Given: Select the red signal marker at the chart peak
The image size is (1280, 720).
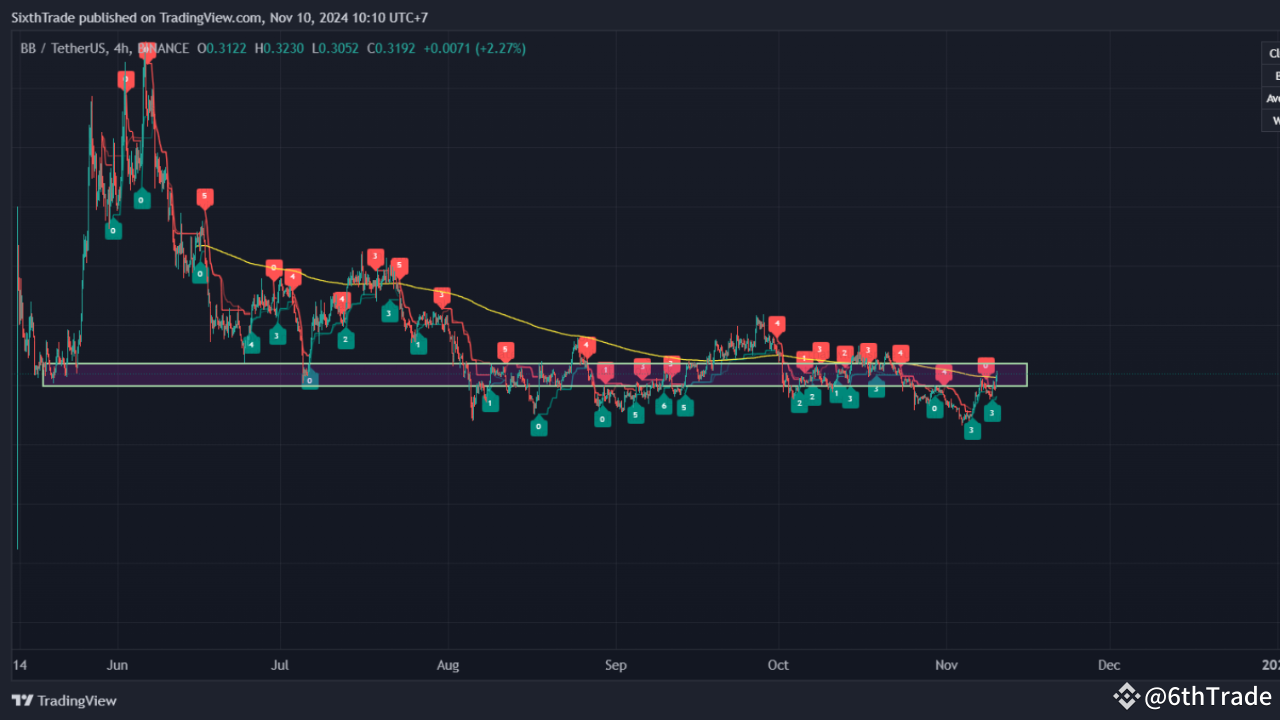Looking at the screenshot, I should tap(147, 52).
